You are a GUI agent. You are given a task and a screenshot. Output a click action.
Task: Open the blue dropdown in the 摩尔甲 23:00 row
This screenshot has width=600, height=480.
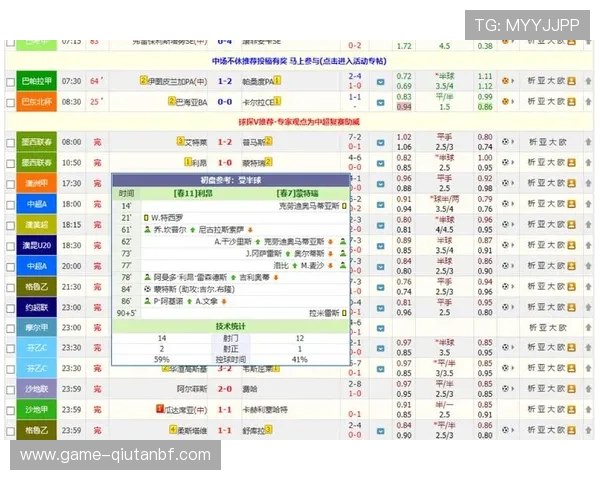pos(380,328)
